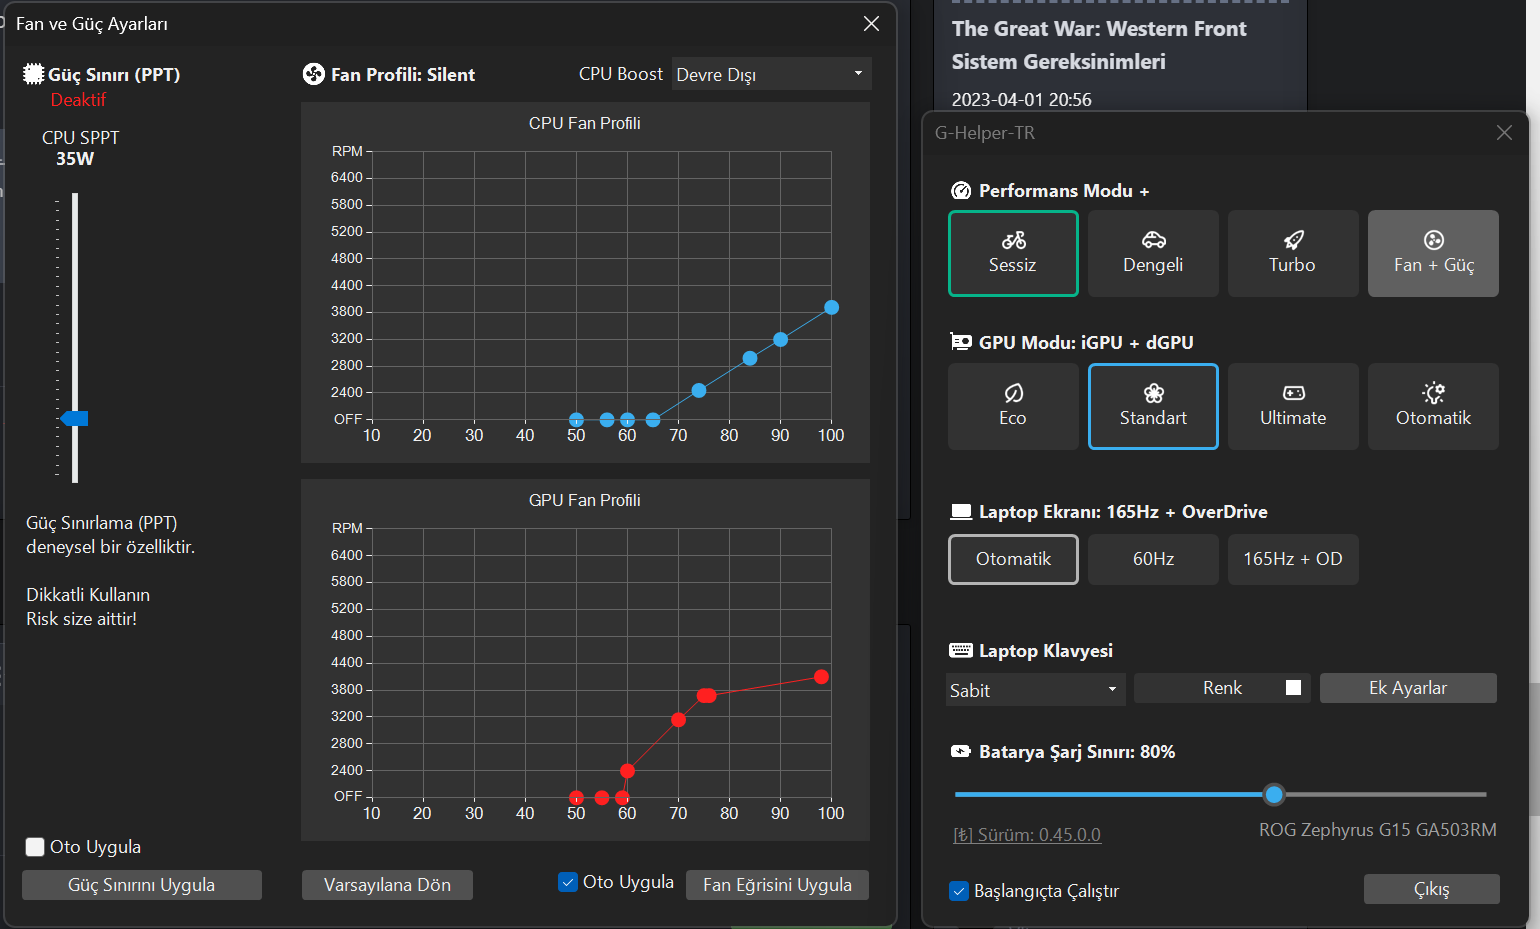Click Fan Eğrisini Uygula button
This screenshot has height=929, width=1540.
(777, 885)
